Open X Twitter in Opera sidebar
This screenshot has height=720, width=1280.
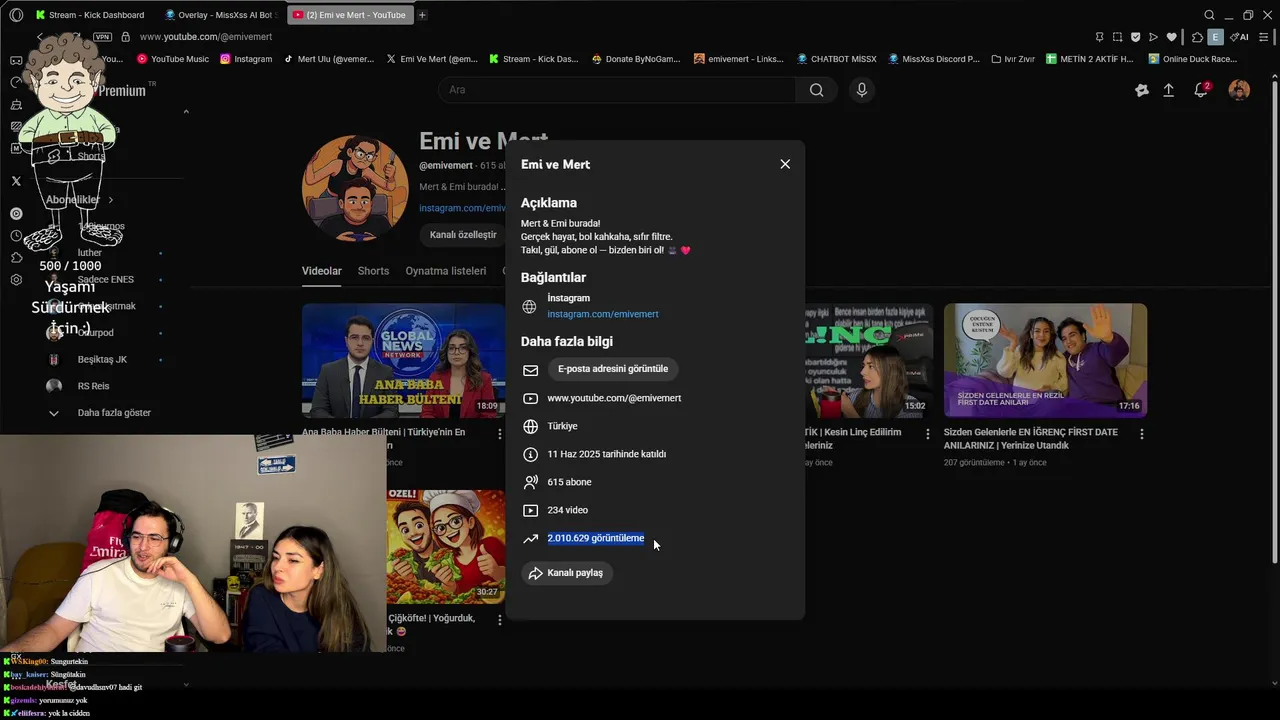click(16, 181)
